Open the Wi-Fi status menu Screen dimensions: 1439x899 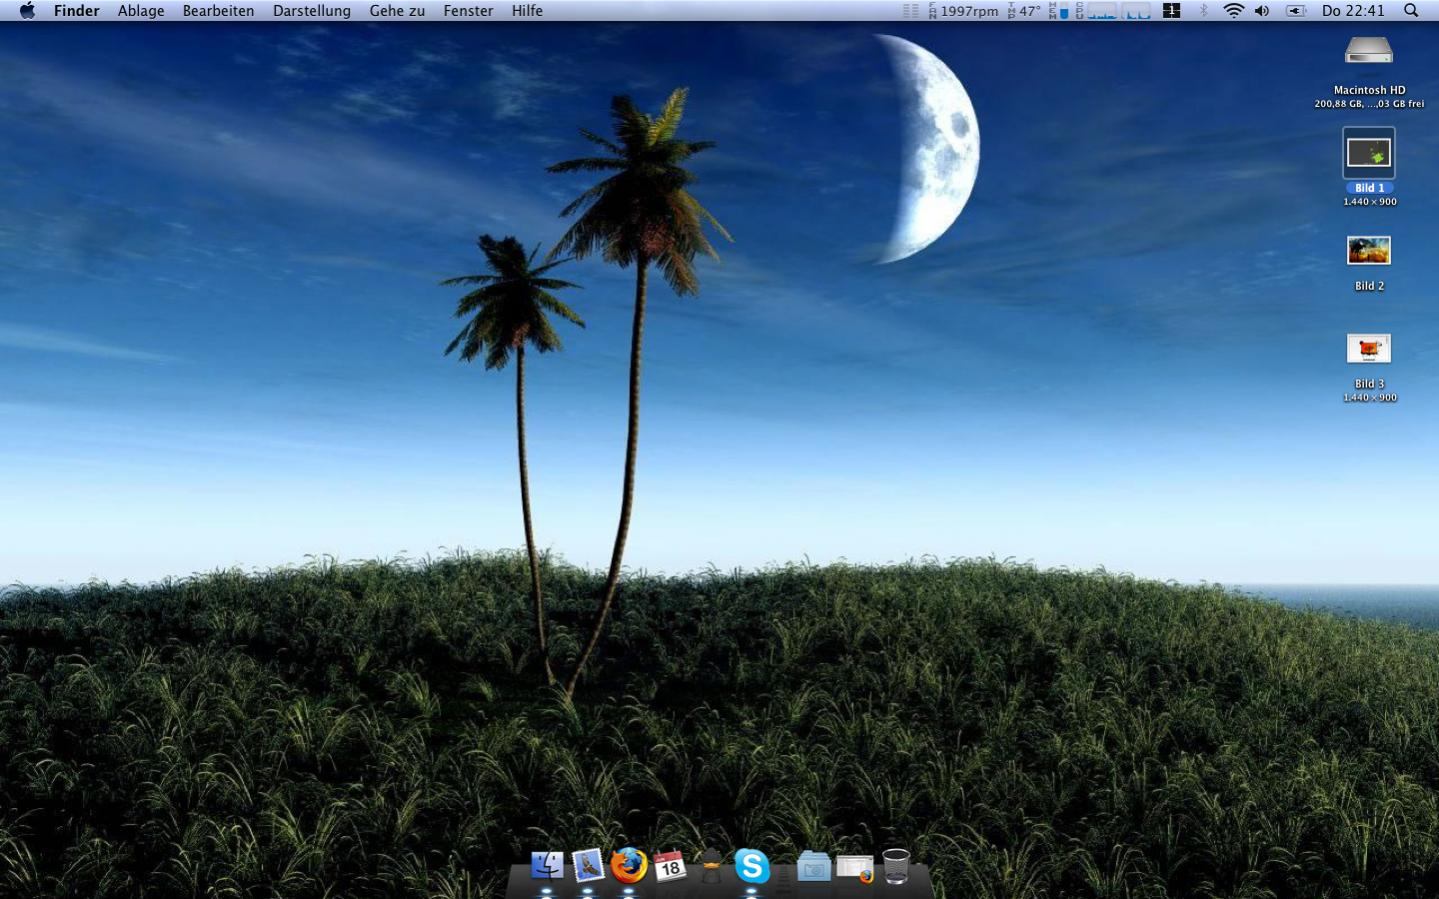pyautogui.click(x=1234, y=11)
